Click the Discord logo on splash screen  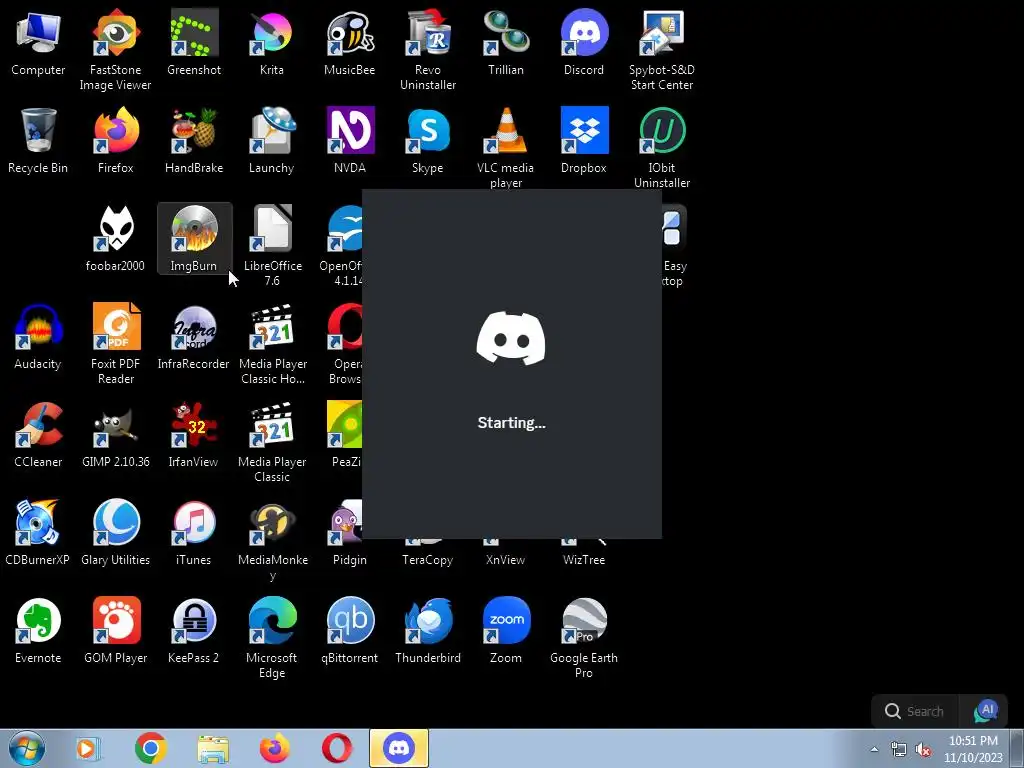[x=511, y=338]
